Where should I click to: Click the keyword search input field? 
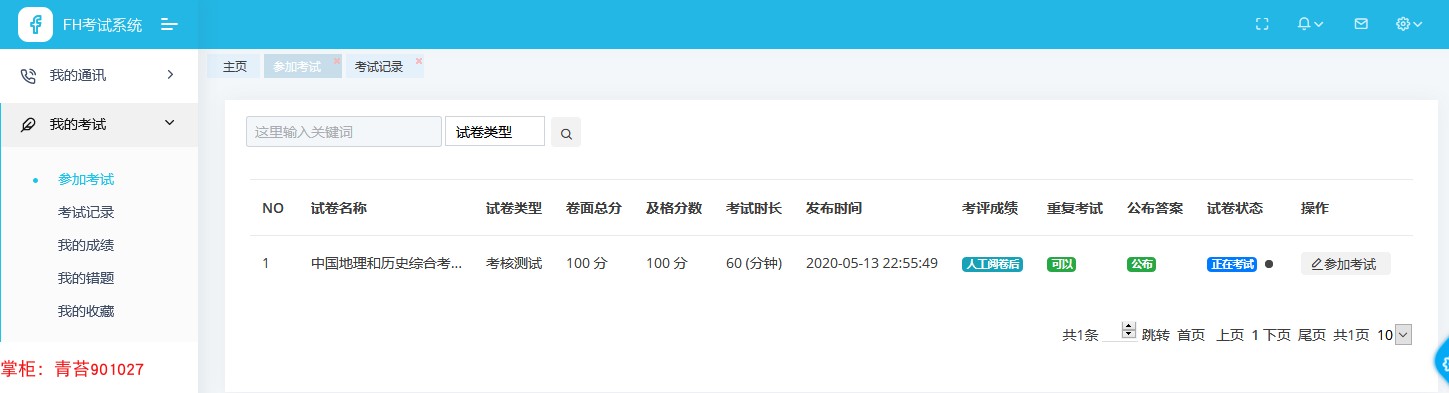point(343,131)
